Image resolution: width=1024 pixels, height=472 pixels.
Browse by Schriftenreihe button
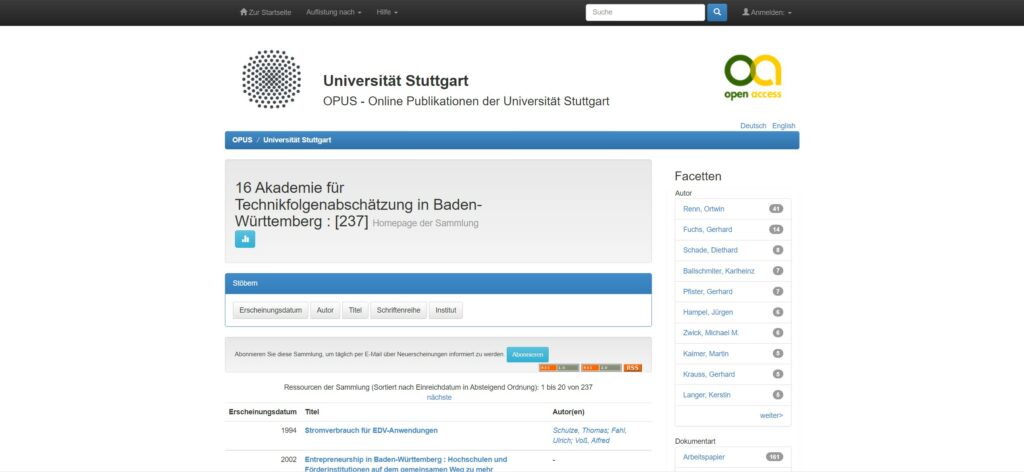[x=398, y=311]
